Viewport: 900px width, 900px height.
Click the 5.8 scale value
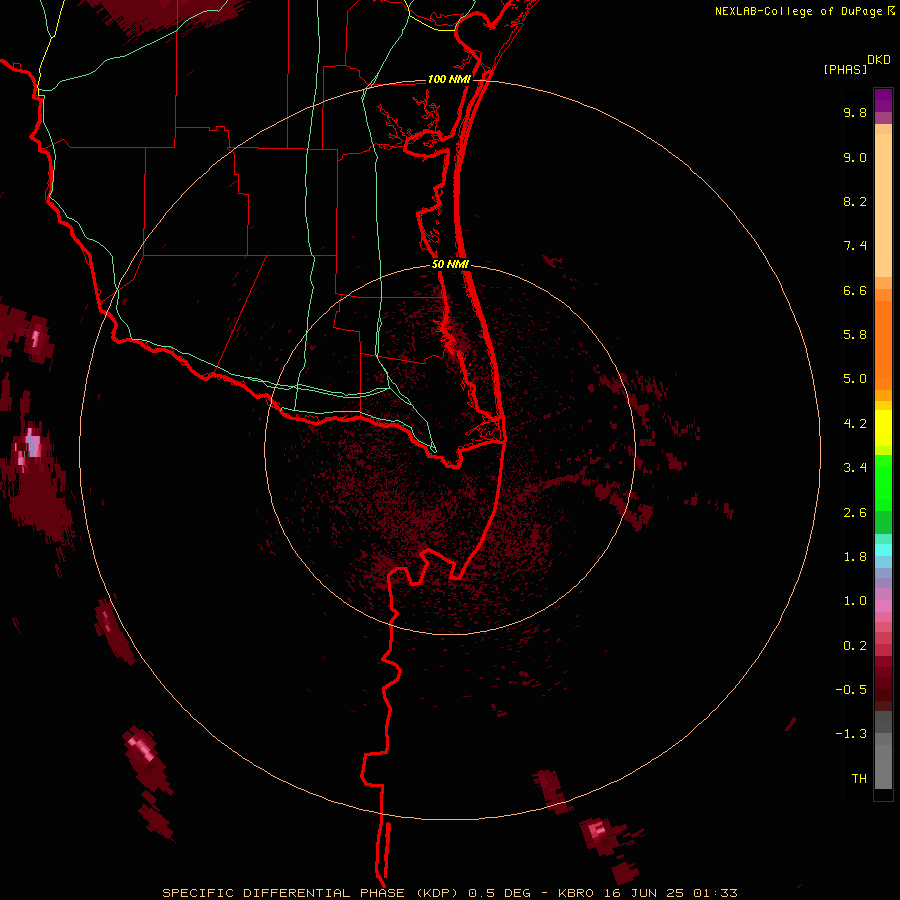[x=855, y=335]
